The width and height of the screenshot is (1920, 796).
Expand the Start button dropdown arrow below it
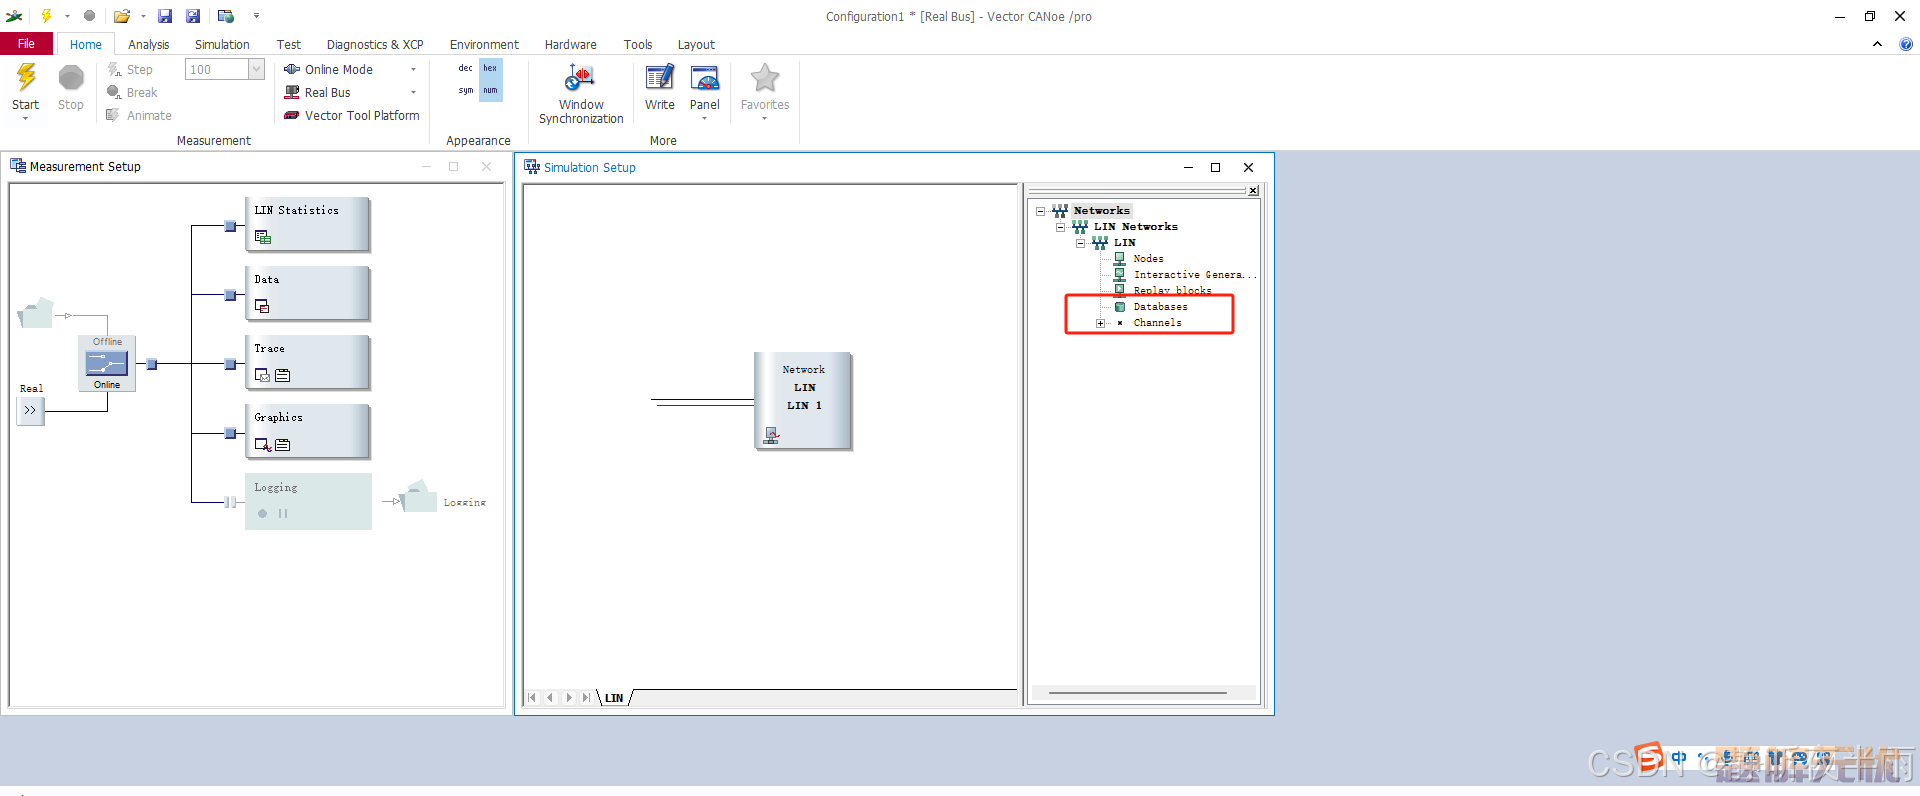(x=26, y=119)
